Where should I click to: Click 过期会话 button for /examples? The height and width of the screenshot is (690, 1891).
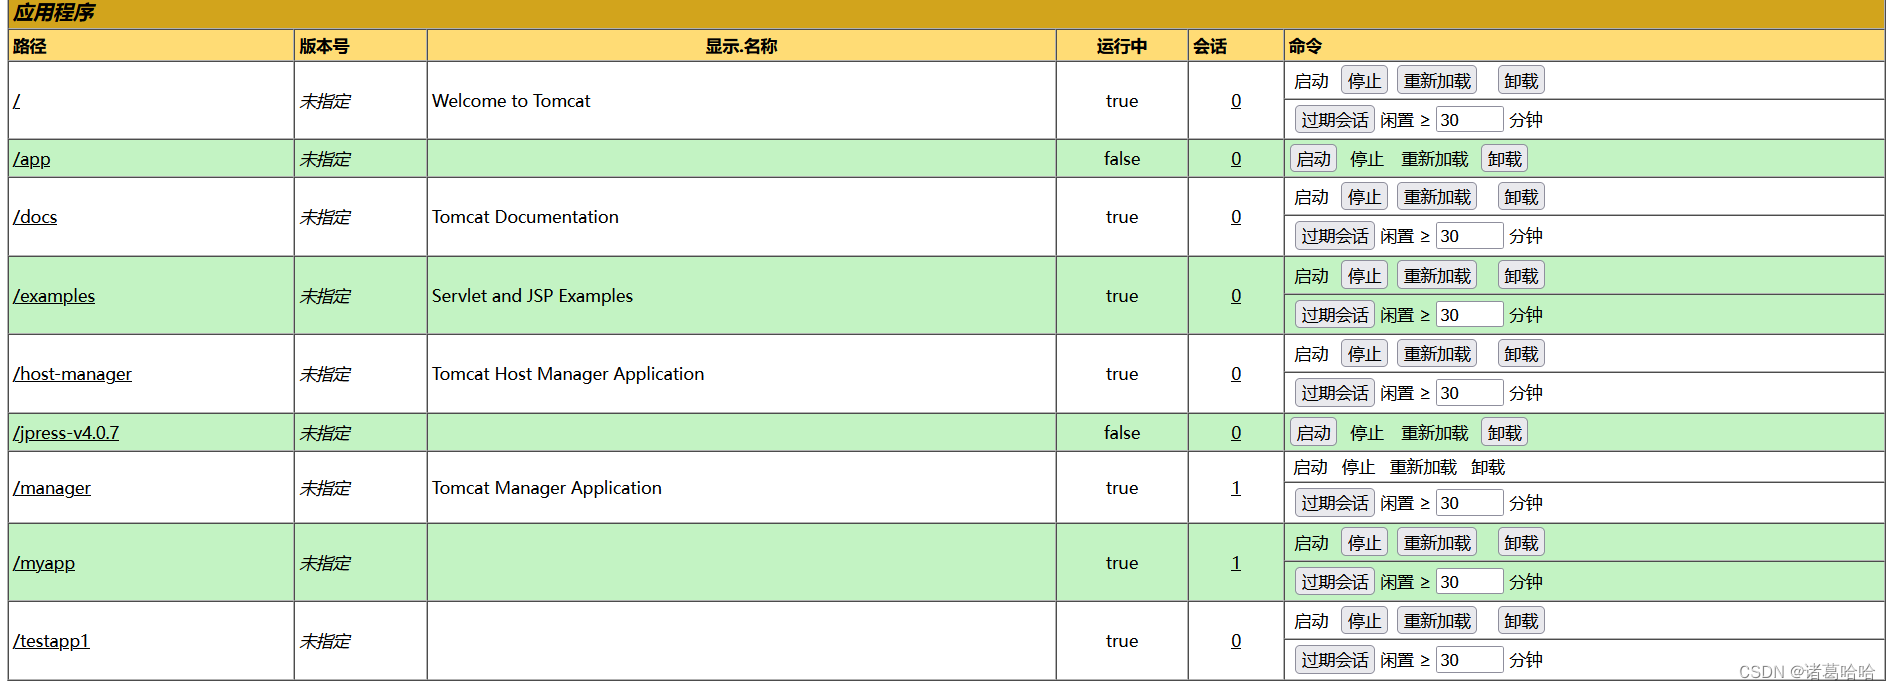[x=1334, y=315]
